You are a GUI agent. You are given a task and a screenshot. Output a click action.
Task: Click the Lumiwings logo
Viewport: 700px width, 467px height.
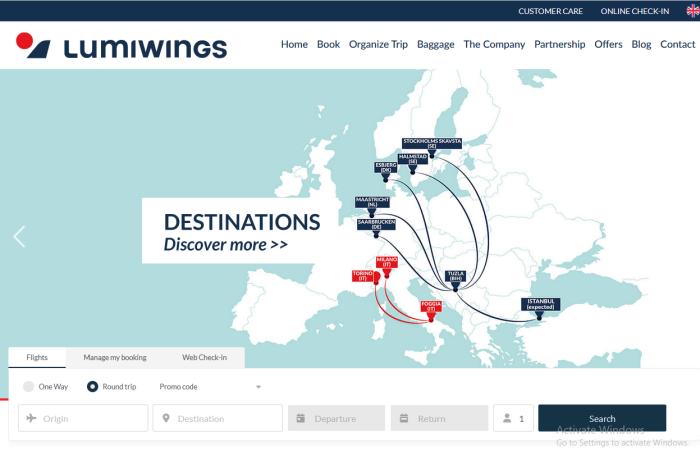pyautogui.click(x=121, y=46)
